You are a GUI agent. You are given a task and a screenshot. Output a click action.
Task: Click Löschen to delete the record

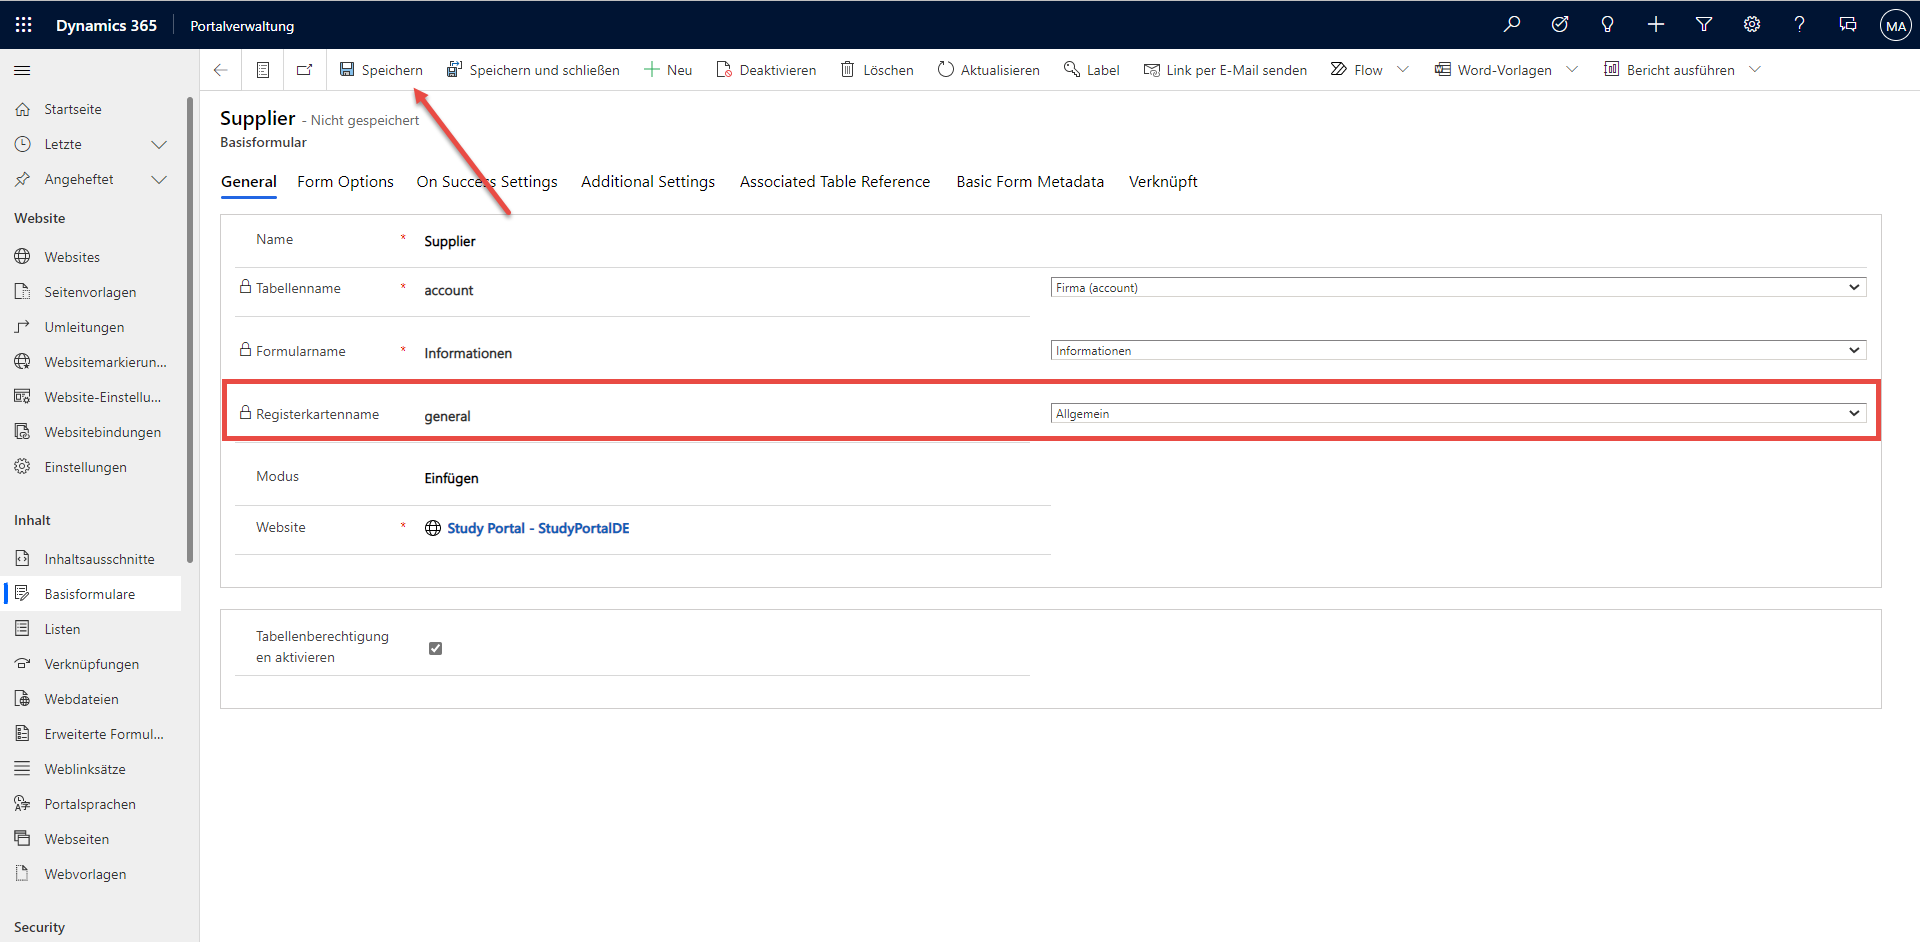[x=877, y=70]
